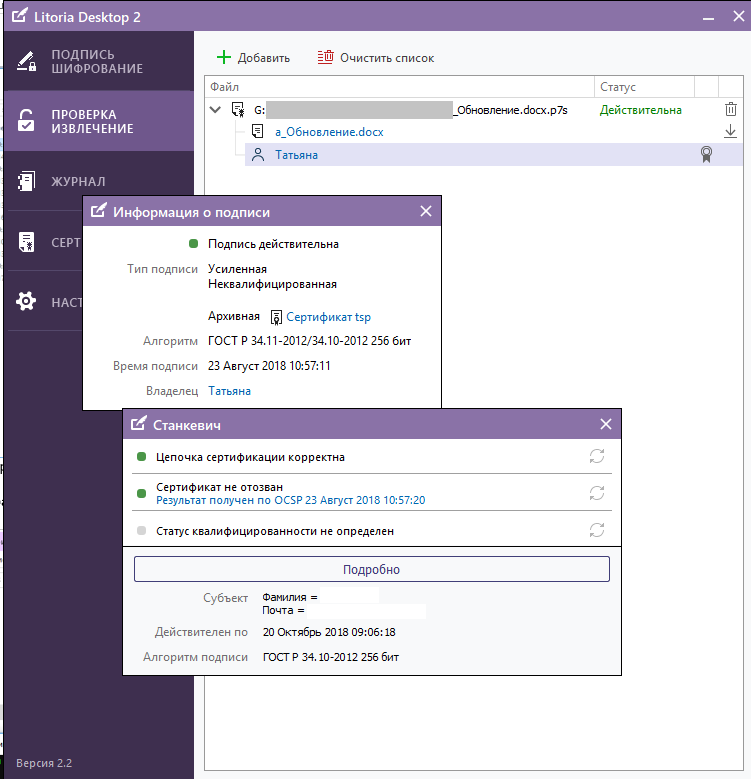
Task: Select signer Татьяна in the file tree
Action: (x=297, y=155)
